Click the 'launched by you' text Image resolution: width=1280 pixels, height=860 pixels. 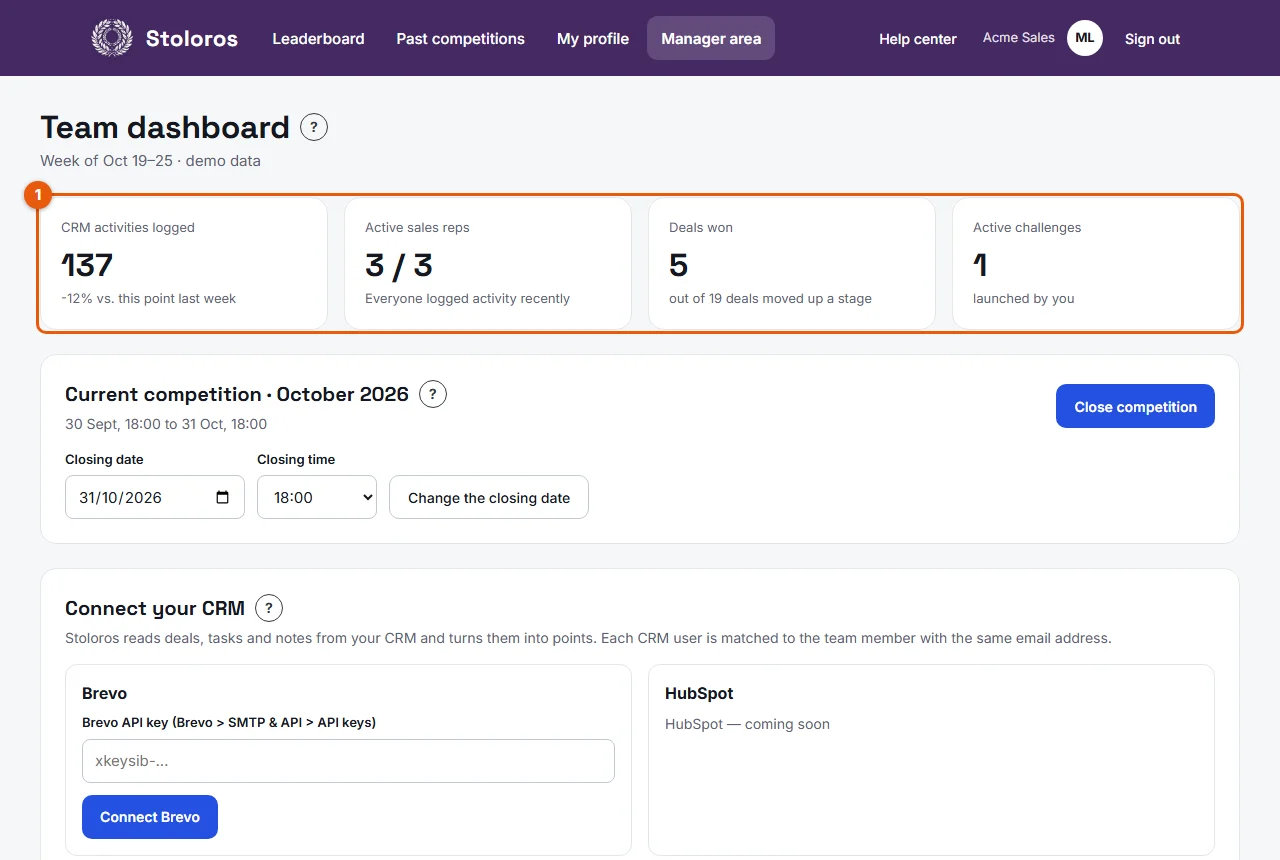(1024, 298)
